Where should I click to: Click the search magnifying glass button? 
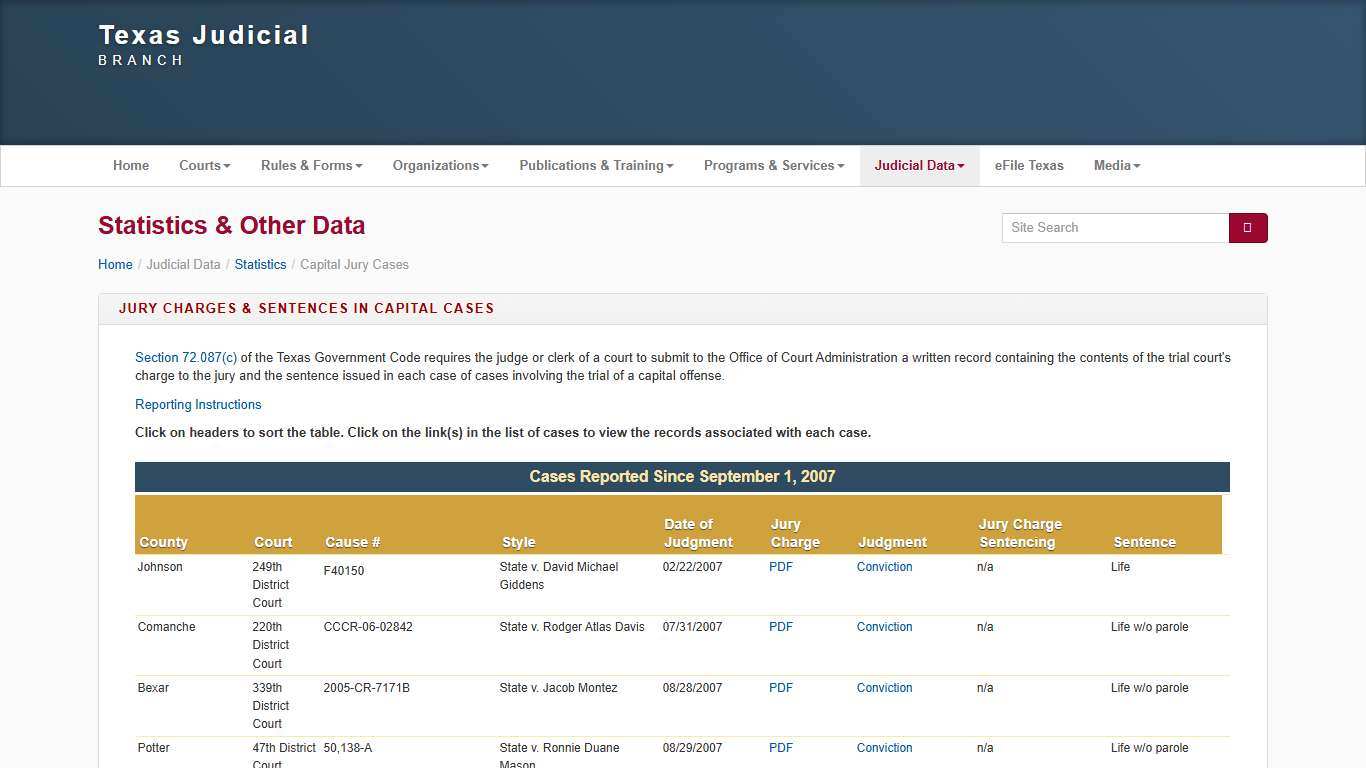click(x=1247, y=227)
